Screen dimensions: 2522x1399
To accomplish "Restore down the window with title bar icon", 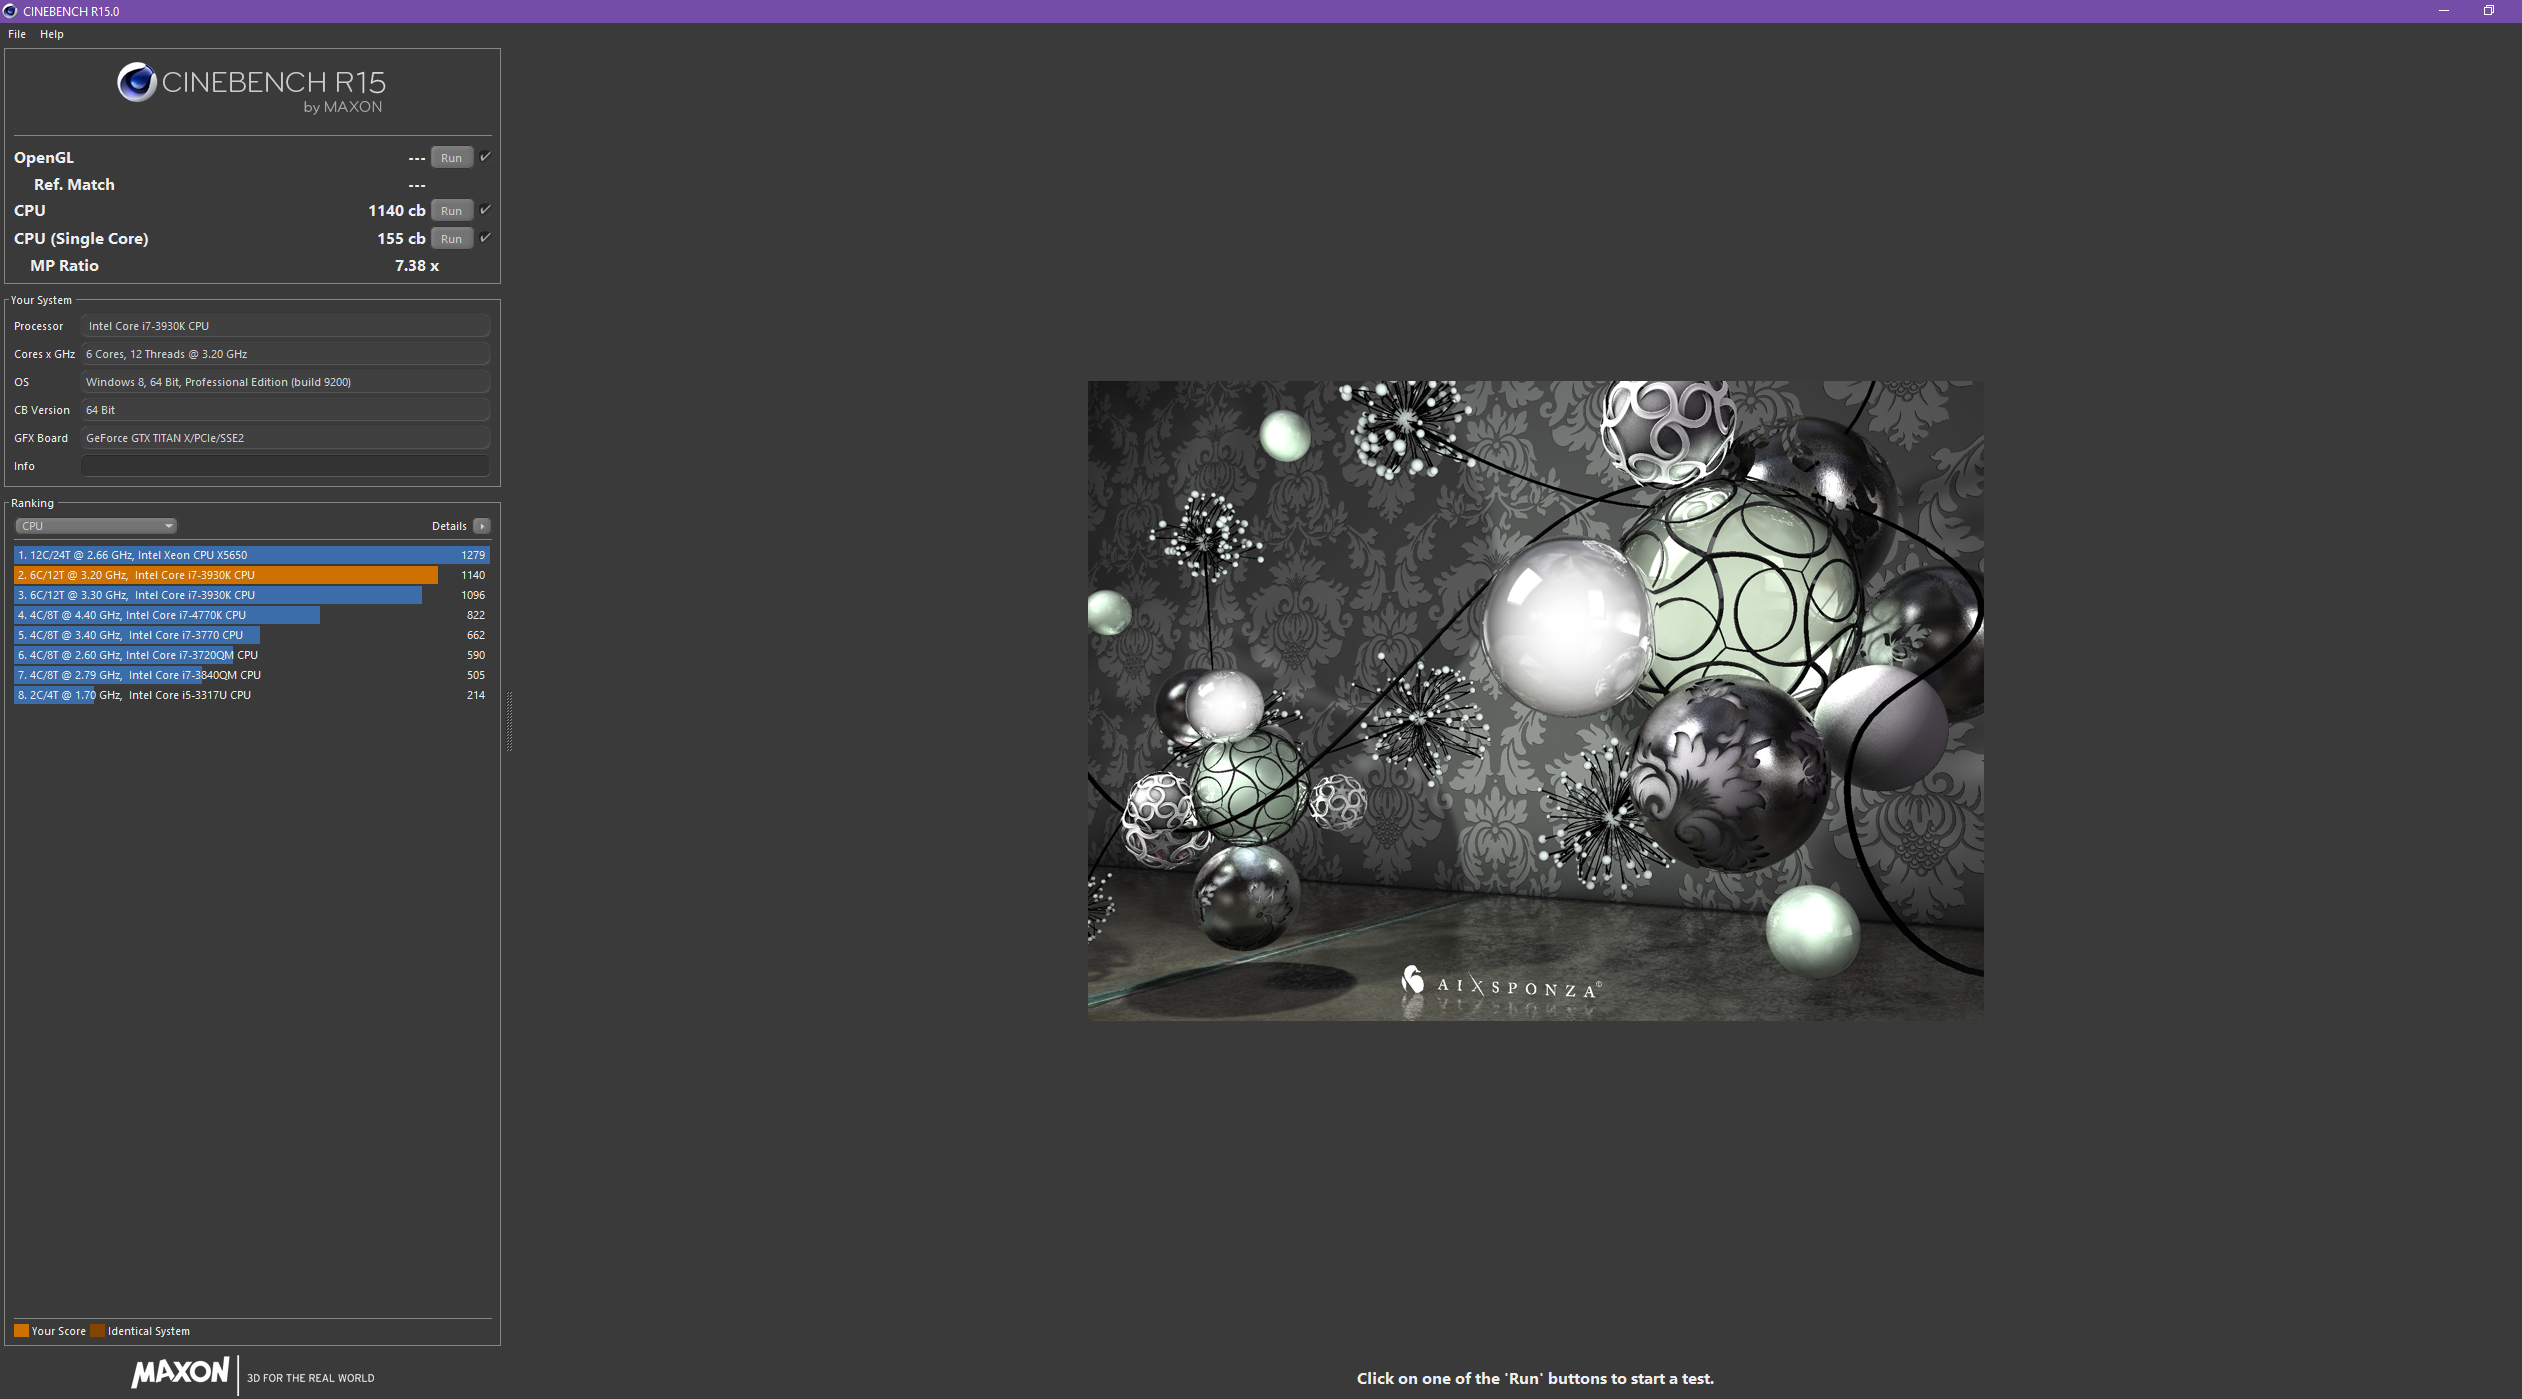I will 2488,11.
